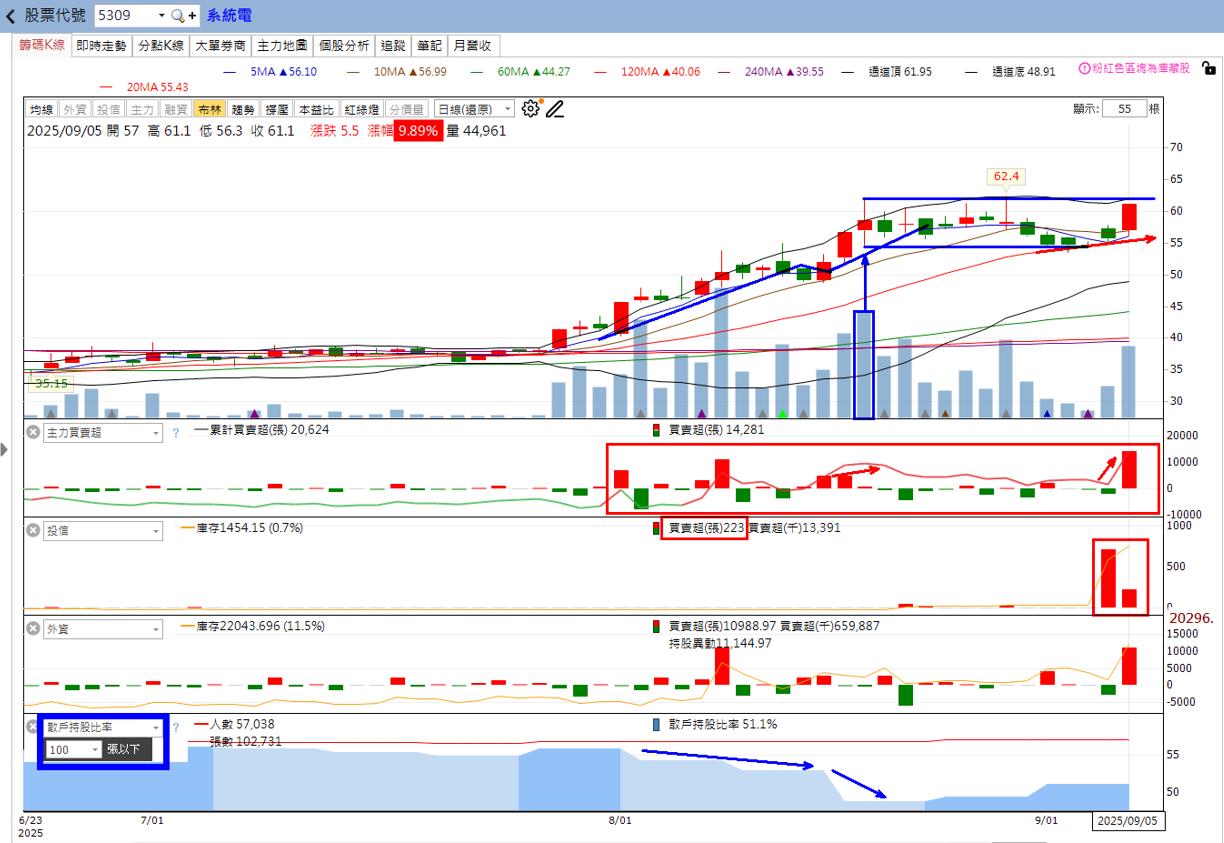Toggle the 布林 Bollinger band overlay
1224x843 pixels.
point(210,108)
